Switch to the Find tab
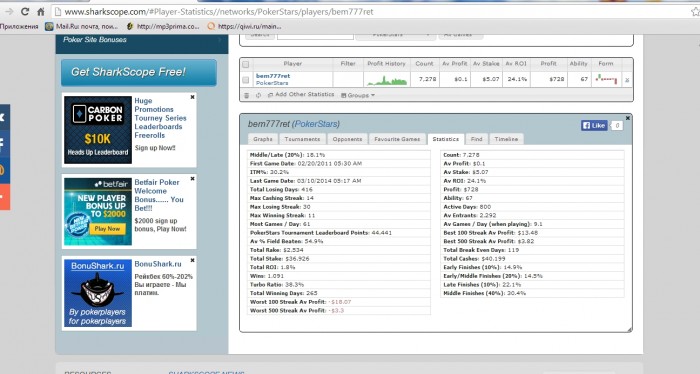The height and width of the screenshot is (374, 700). pyautogui.click(x=476, y=139)
